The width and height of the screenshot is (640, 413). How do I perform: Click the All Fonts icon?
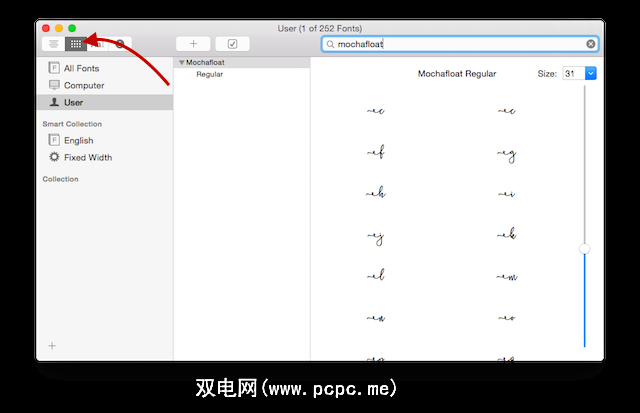(54, 68)
